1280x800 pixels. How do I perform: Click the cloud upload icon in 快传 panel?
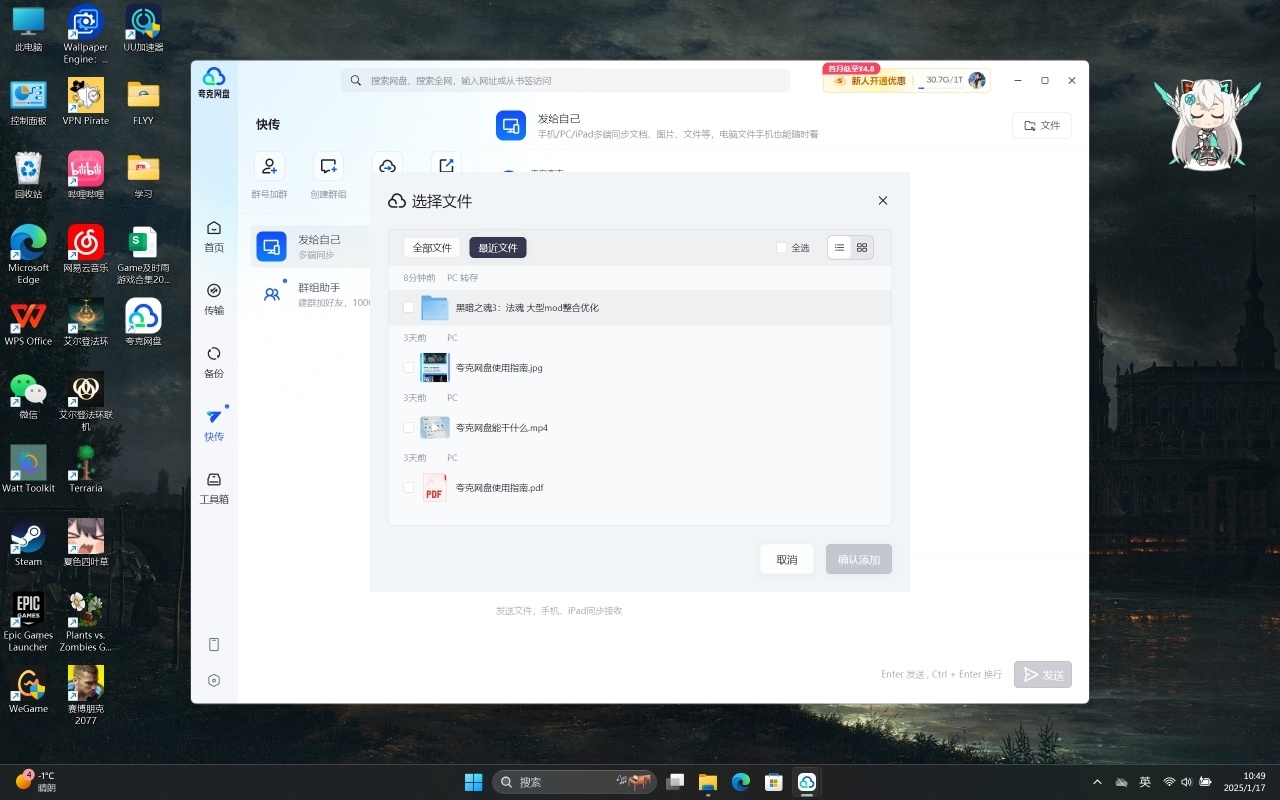coord(387,166)
